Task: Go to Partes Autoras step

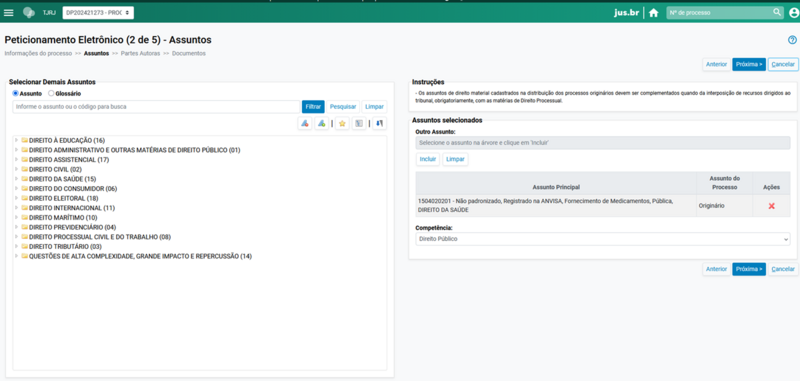Action: [140, 53]
